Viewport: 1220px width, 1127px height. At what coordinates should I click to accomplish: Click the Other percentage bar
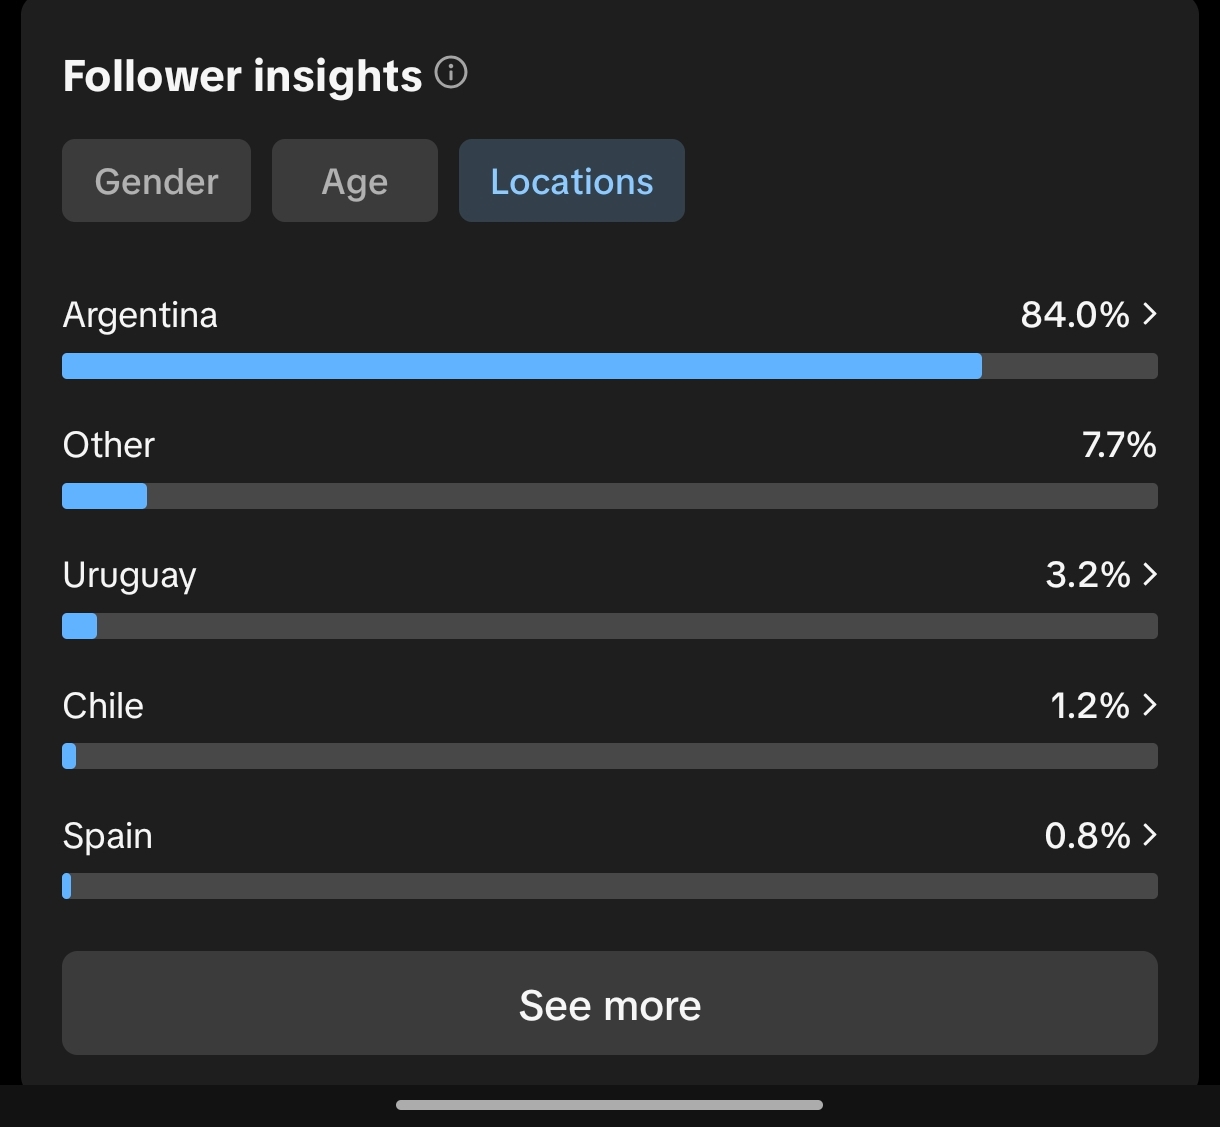click(610, 496)
